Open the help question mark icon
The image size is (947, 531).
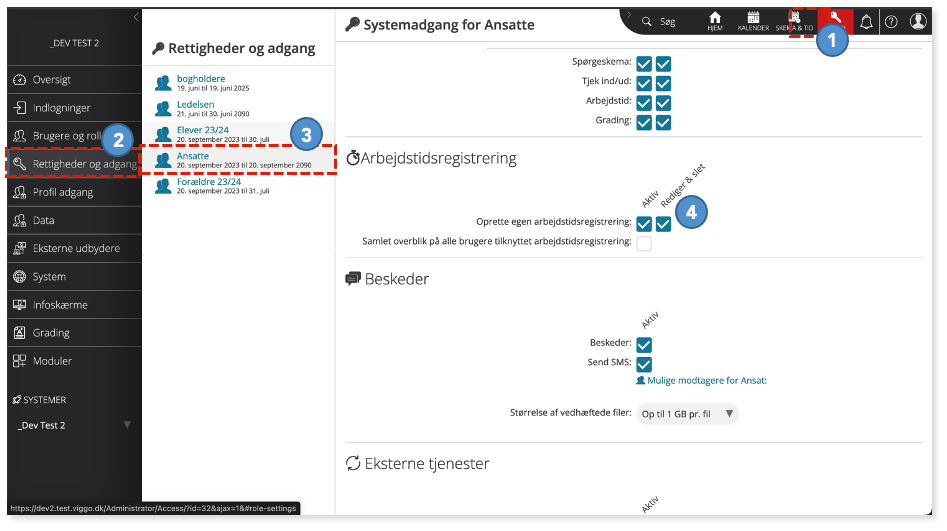click(x=891, y=22)
